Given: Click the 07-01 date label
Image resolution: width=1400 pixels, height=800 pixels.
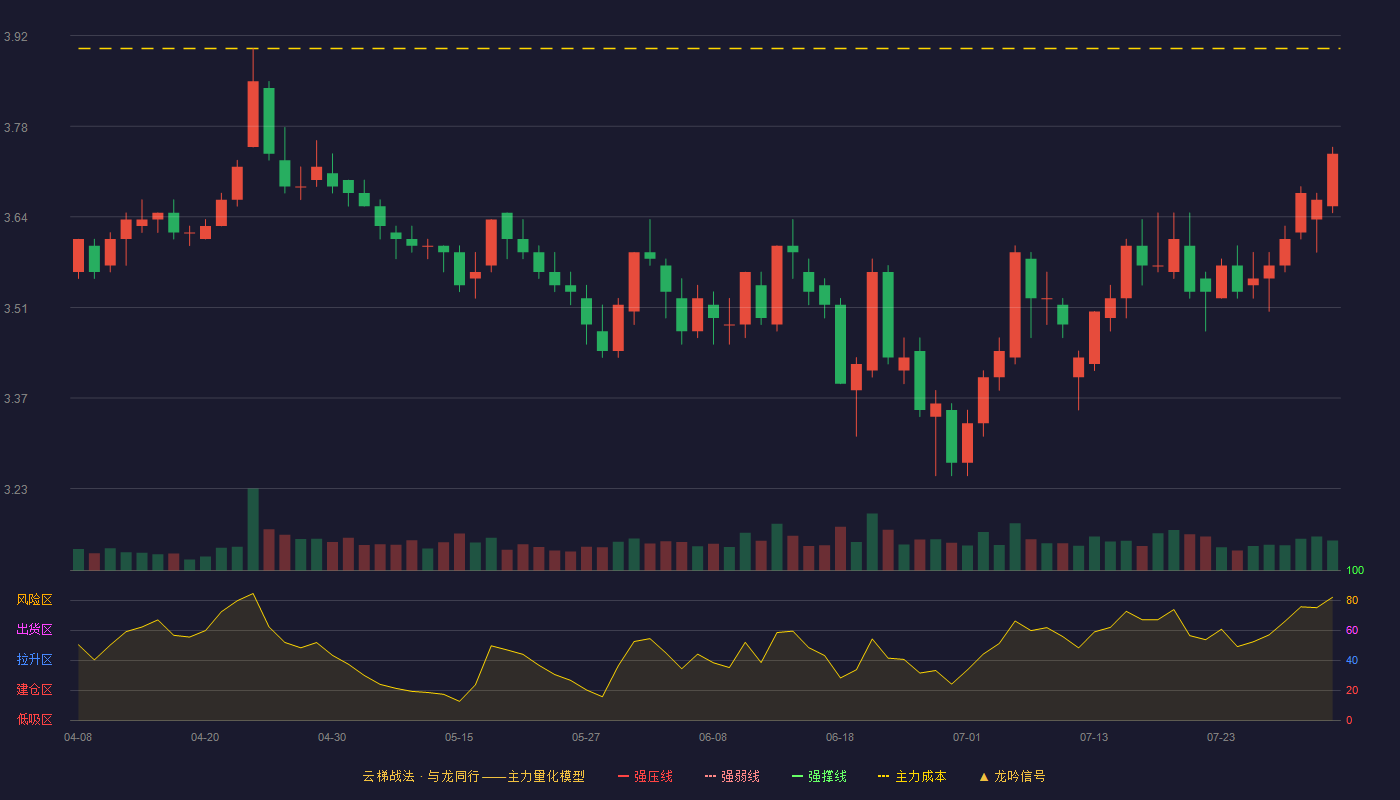Looking at the screenshot, I should click(x=967, y=737).
